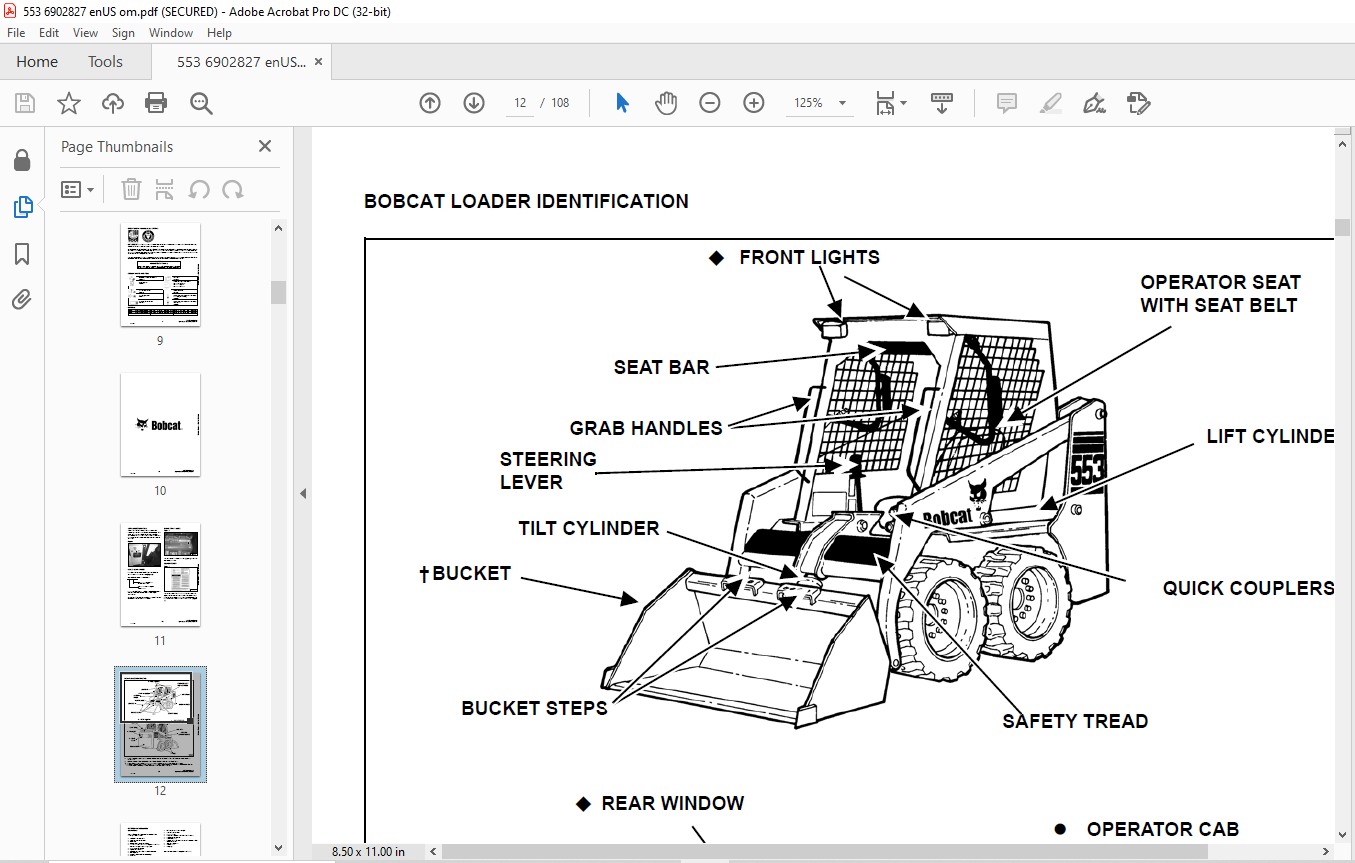
Task: Expand the fit page dropdown arrow
Action: pyautogui.click(x=904, y=103)
